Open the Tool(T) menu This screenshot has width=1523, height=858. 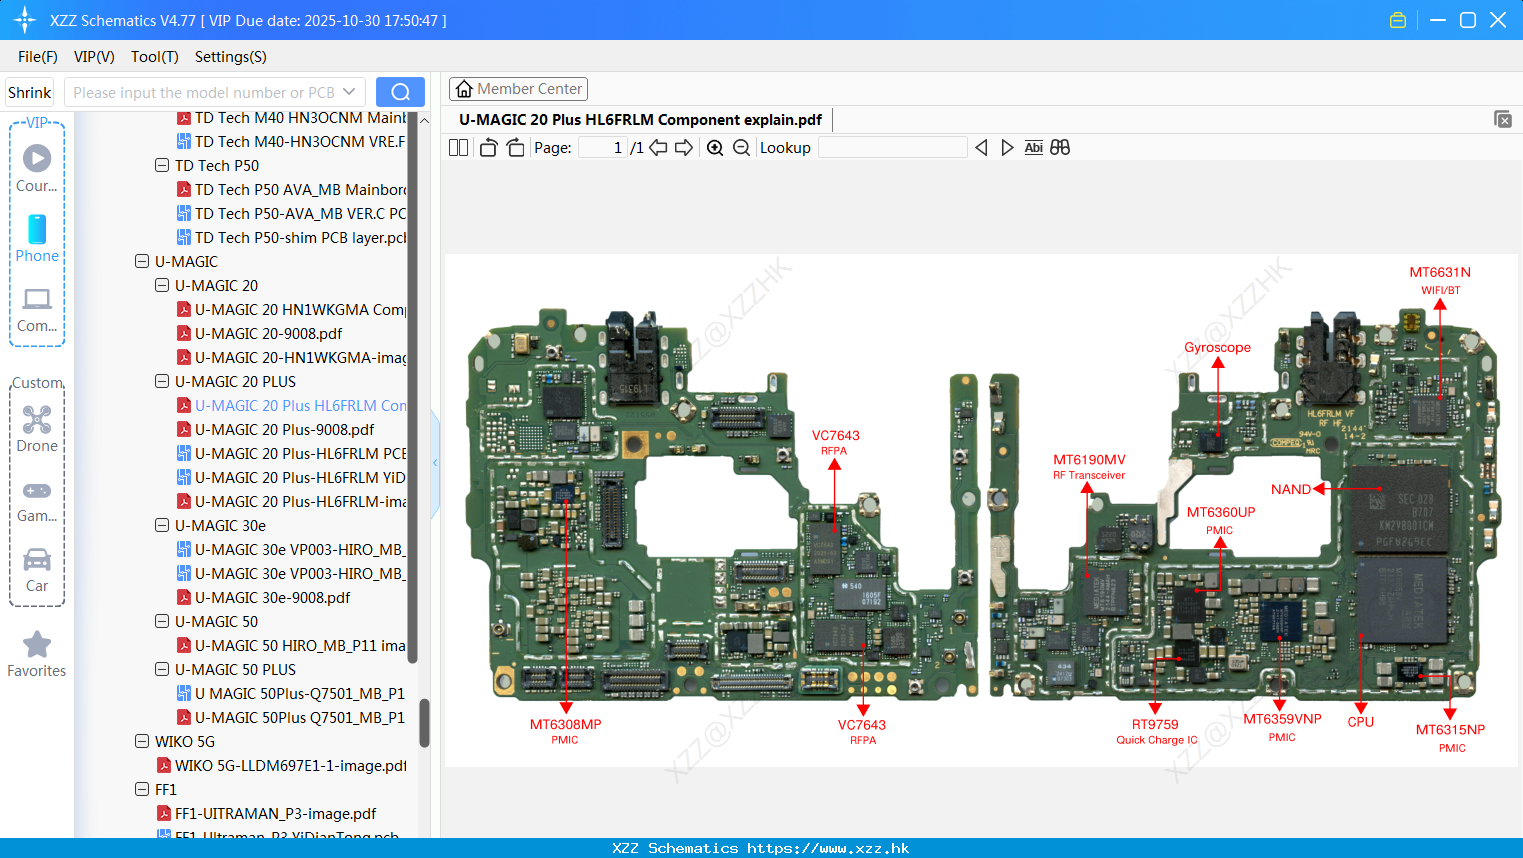(155, 57)
